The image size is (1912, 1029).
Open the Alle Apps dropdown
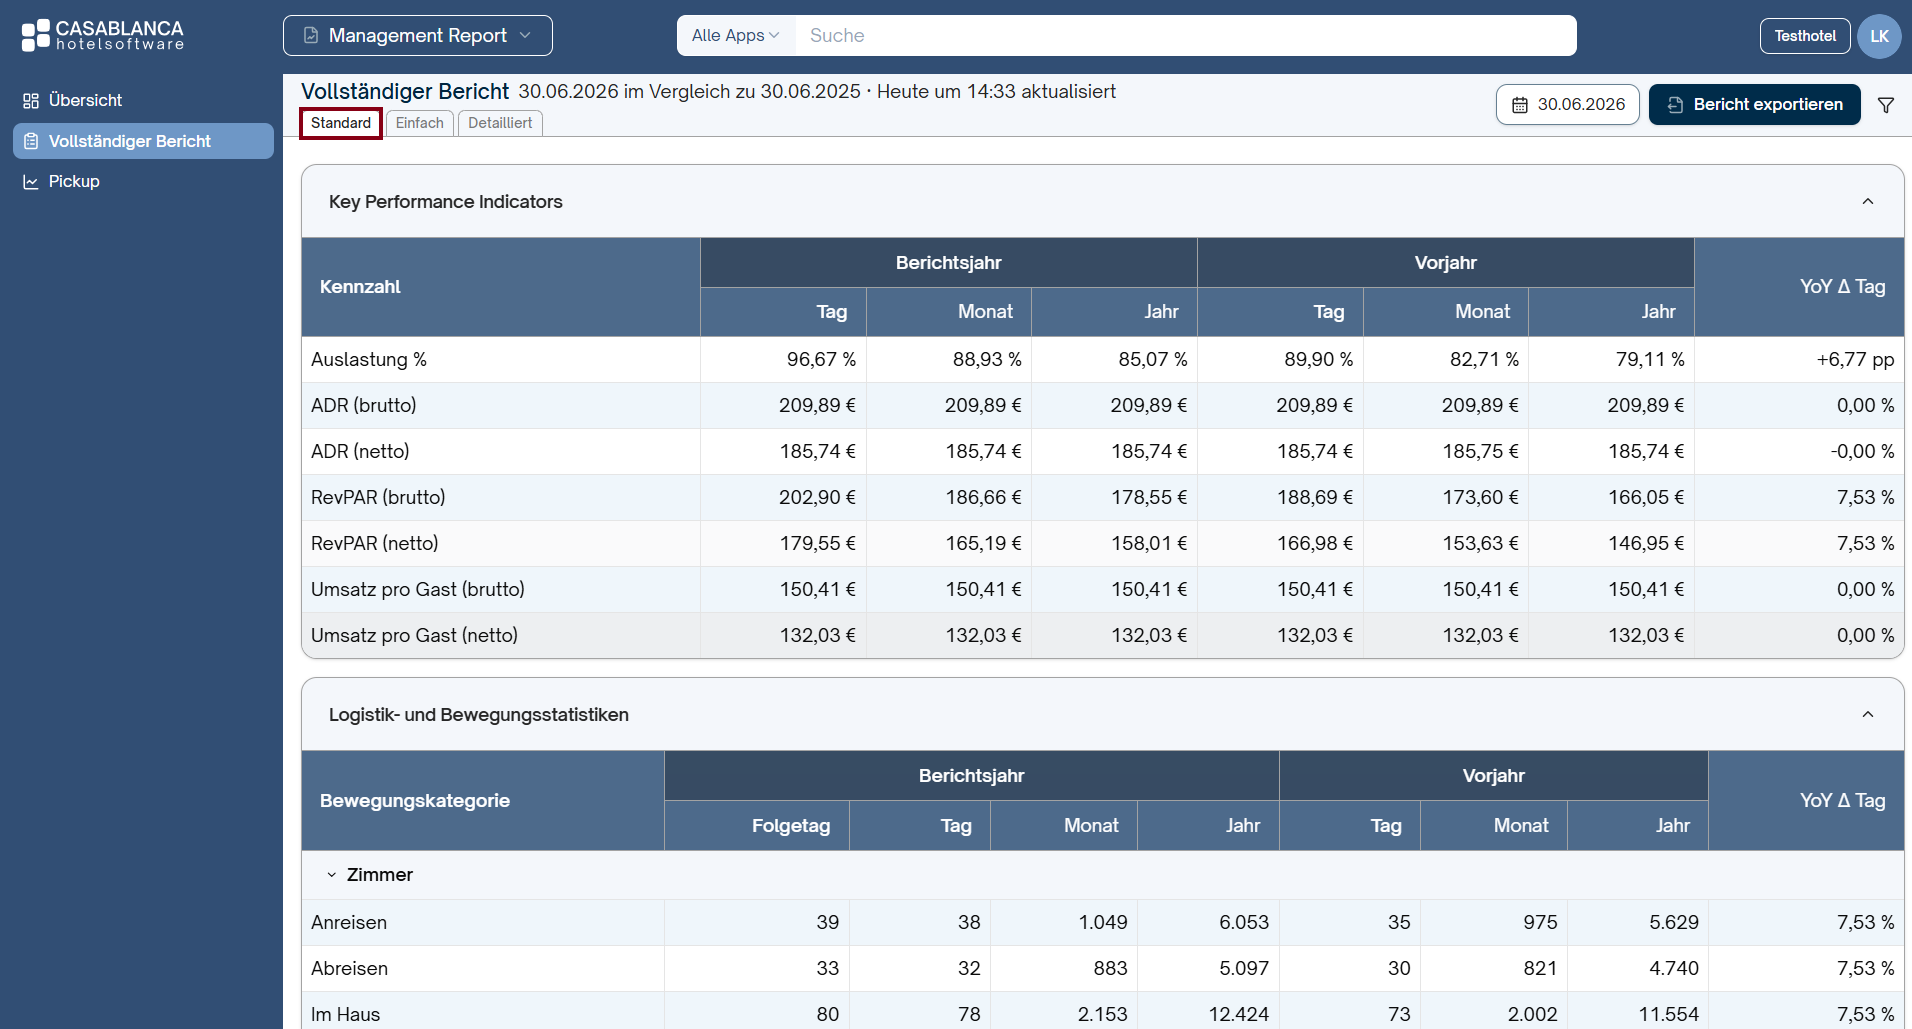(x=735, y=35)
